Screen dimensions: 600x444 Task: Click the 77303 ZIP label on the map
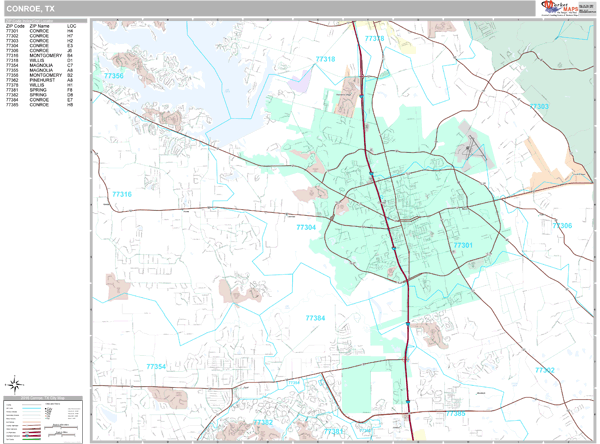click(x=538, y=106)
